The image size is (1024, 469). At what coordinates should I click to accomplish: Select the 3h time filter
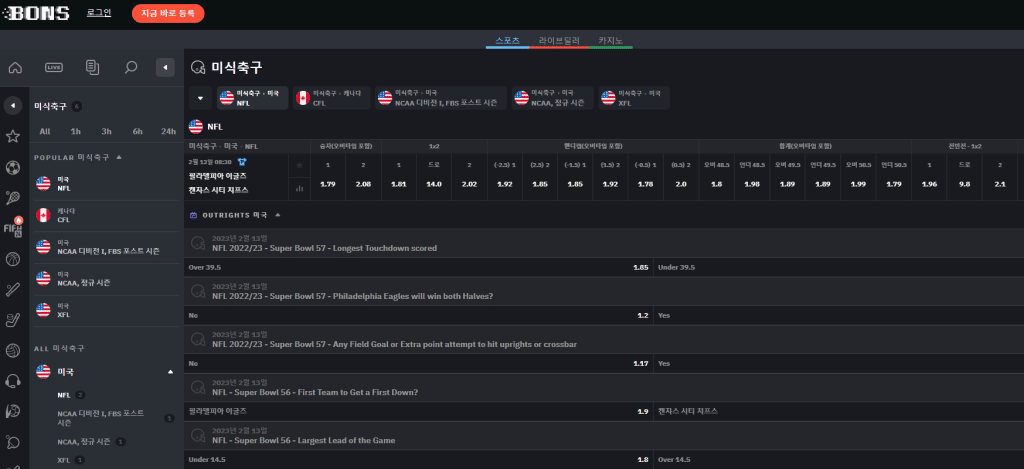(x=106, y=131)
